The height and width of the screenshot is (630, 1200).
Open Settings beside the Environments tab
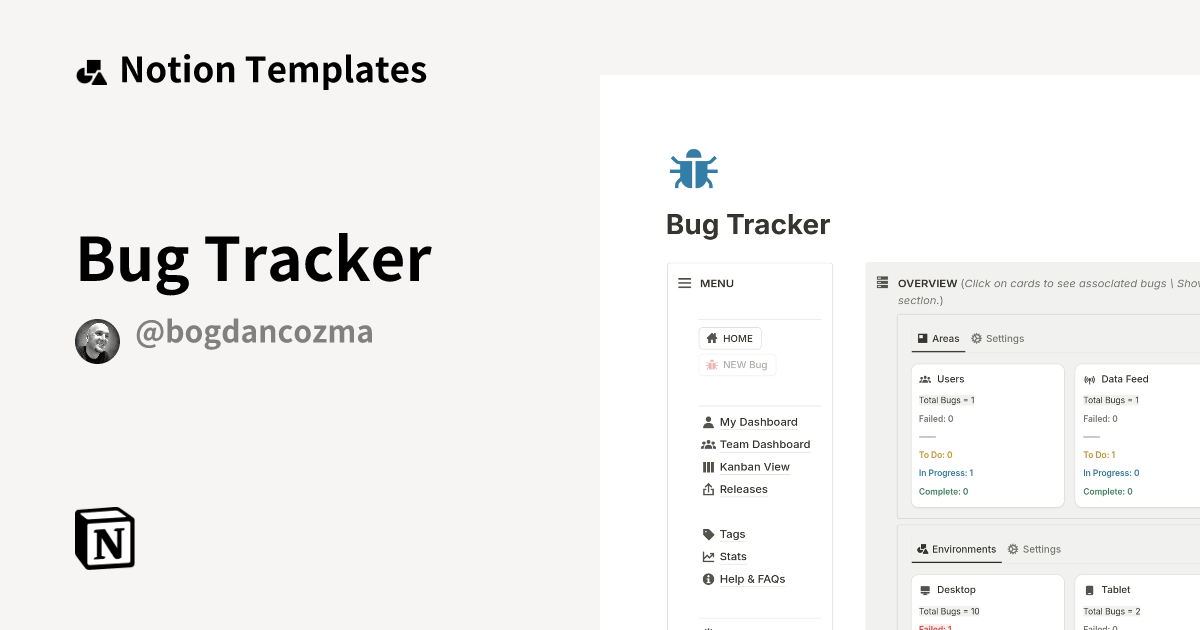1034,549
